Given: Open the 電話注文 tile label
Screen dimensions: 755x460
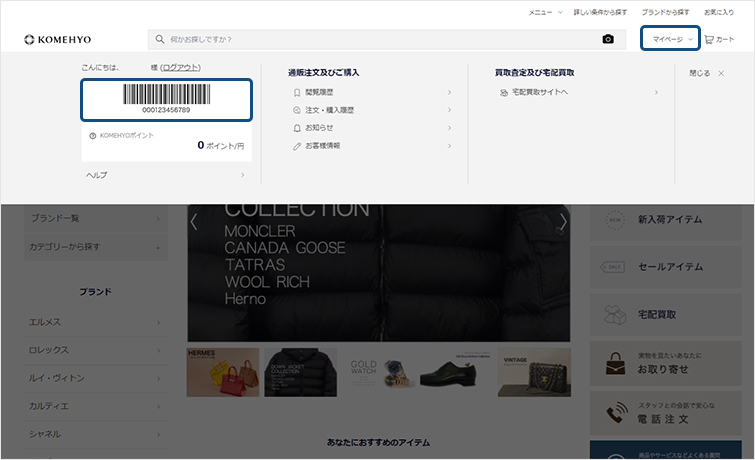Looking at the screenshot, I should point(663,419).
